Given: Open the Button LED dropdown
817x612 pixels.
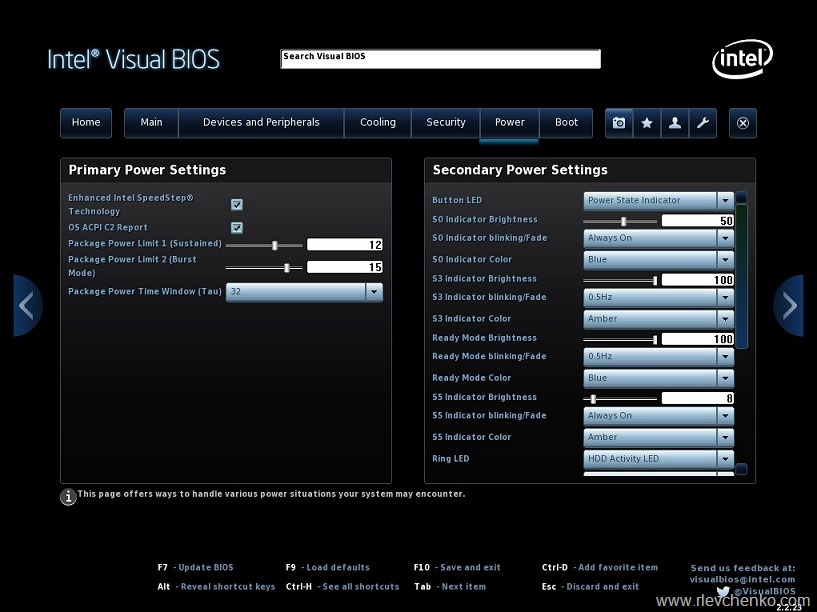Looking at the screenshot, I should [727, 200].
